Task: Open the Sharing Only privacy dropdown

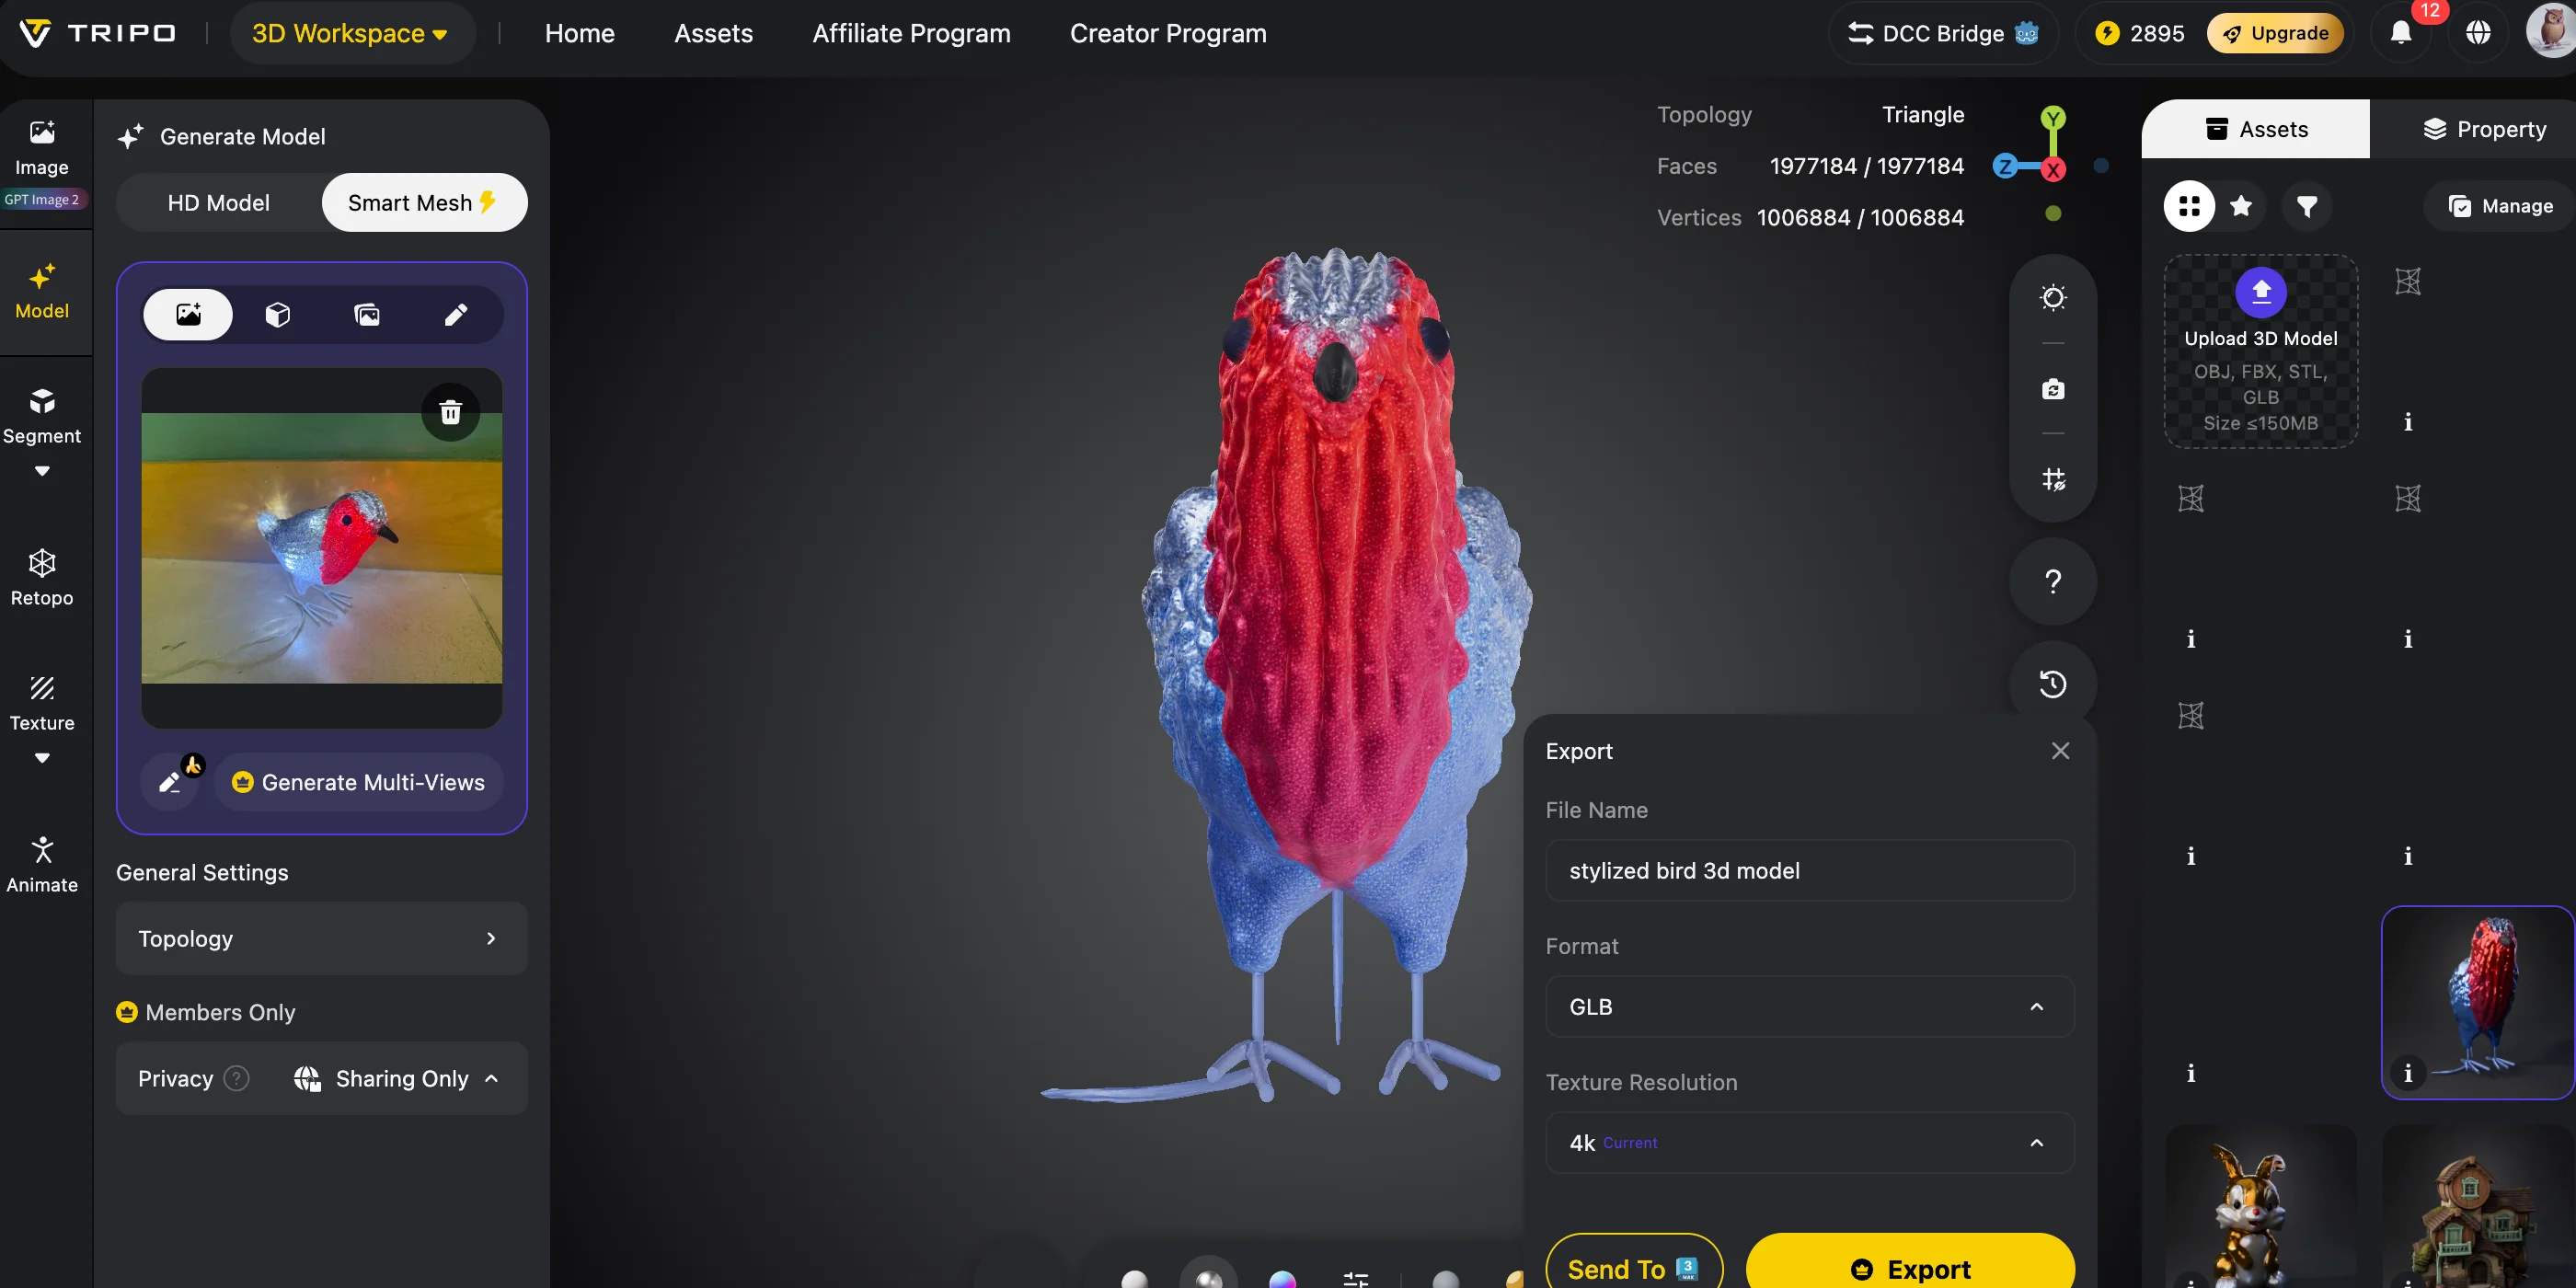Action: click(396, 1078)
